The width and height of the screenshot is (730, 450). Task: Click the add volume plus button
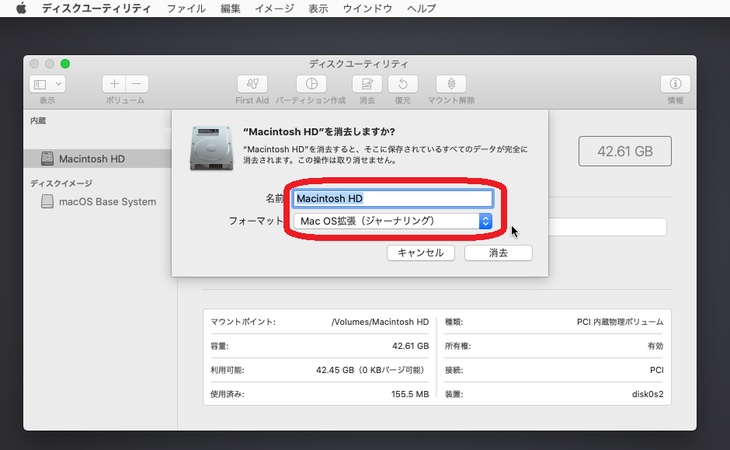pyautogui.click(x=114, y=84)
